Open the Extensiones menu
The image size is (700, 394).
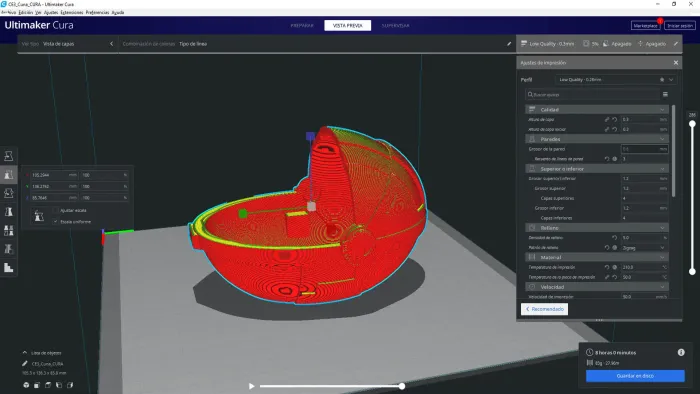[71, 12]
